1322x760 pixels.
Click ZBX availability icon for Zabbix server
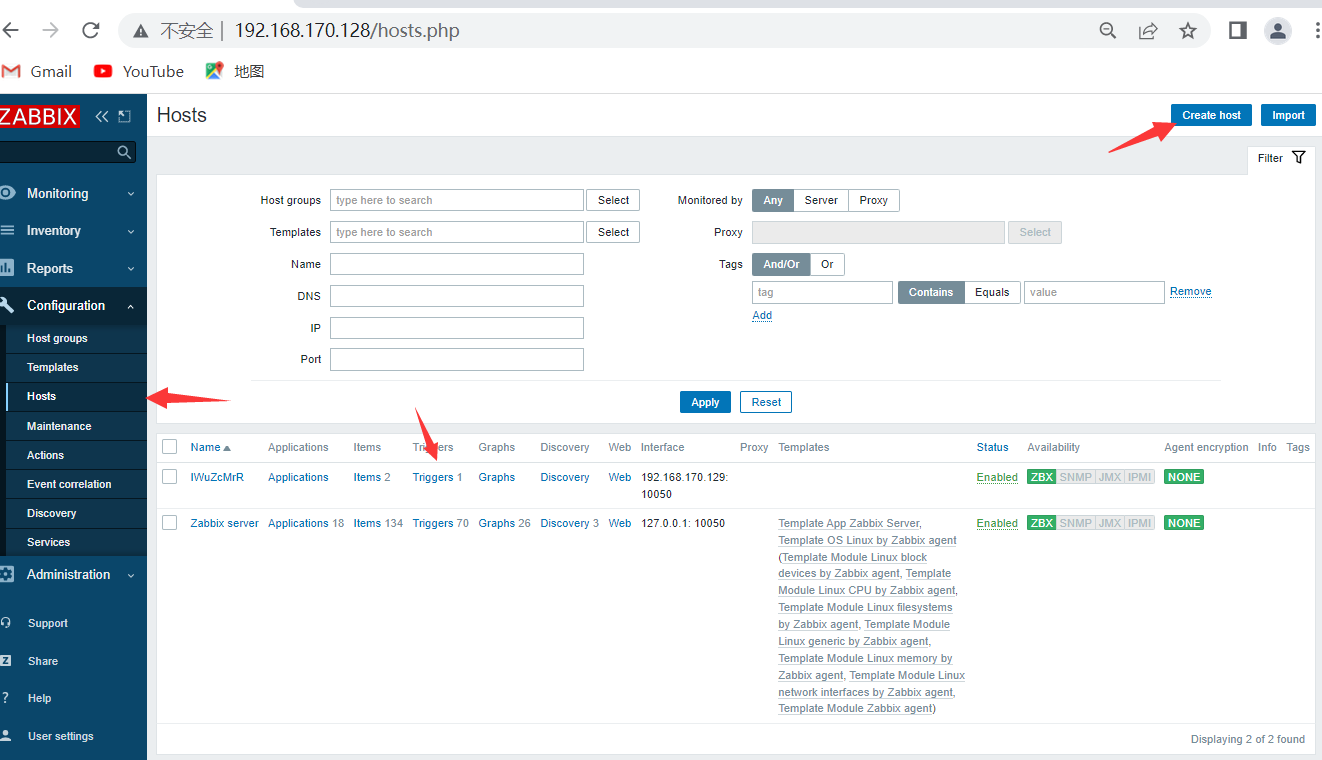point(1042,523)
